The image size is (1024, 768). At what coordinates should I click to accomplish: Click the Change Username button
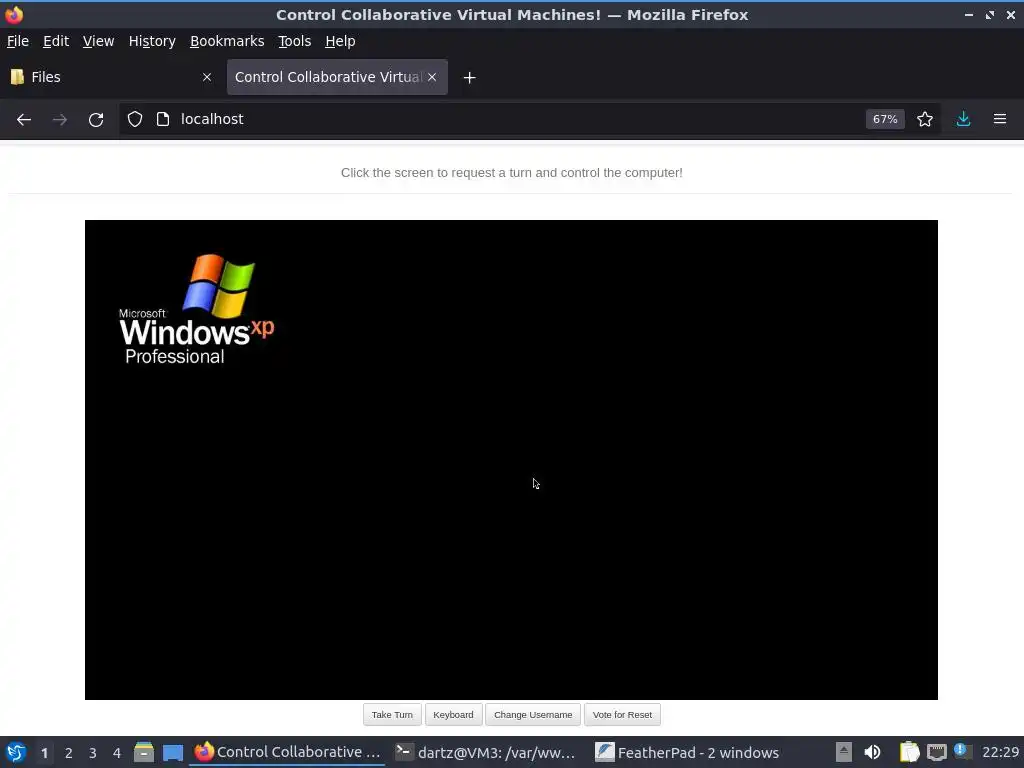533,714
